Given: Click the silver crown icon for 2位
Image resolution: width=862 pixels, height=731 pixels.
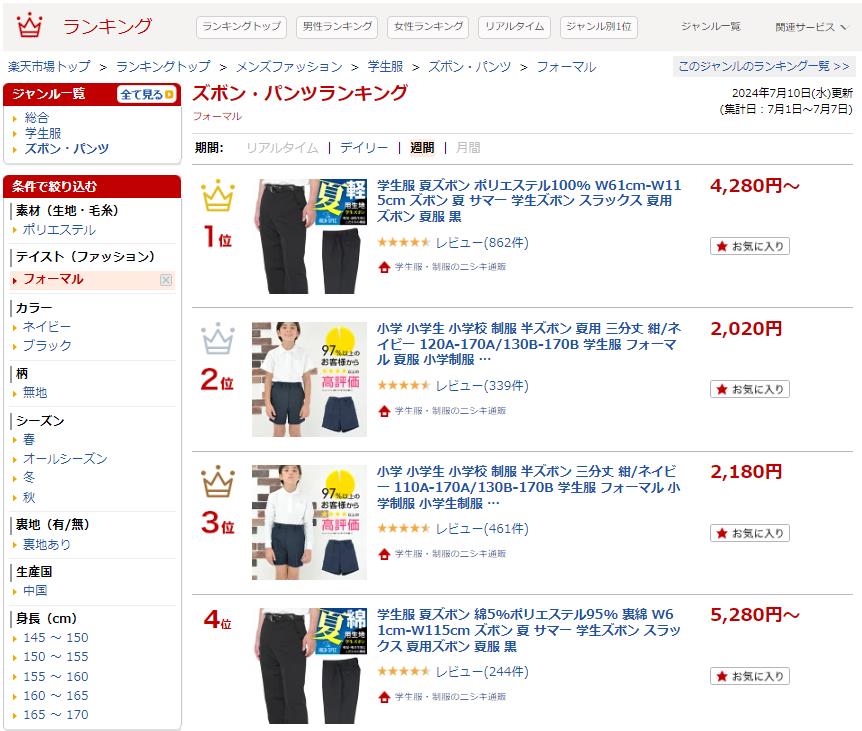Looking at the screenshot, I should tap(218, 338).
